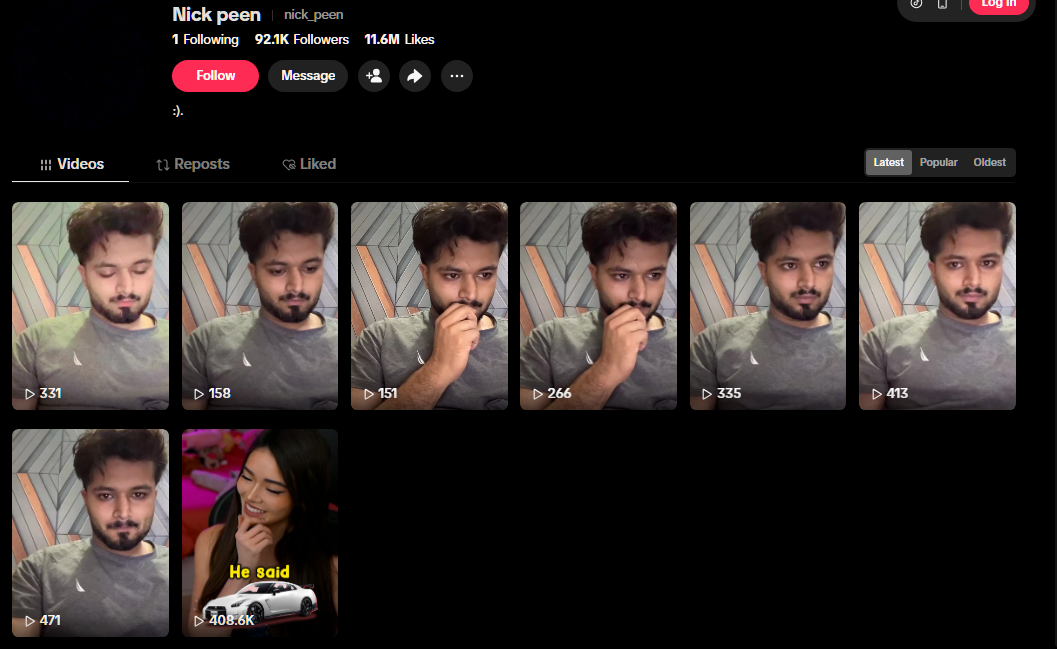Open the get-app phone icon
Screen dimensions: 1057x649
(942, 4)
